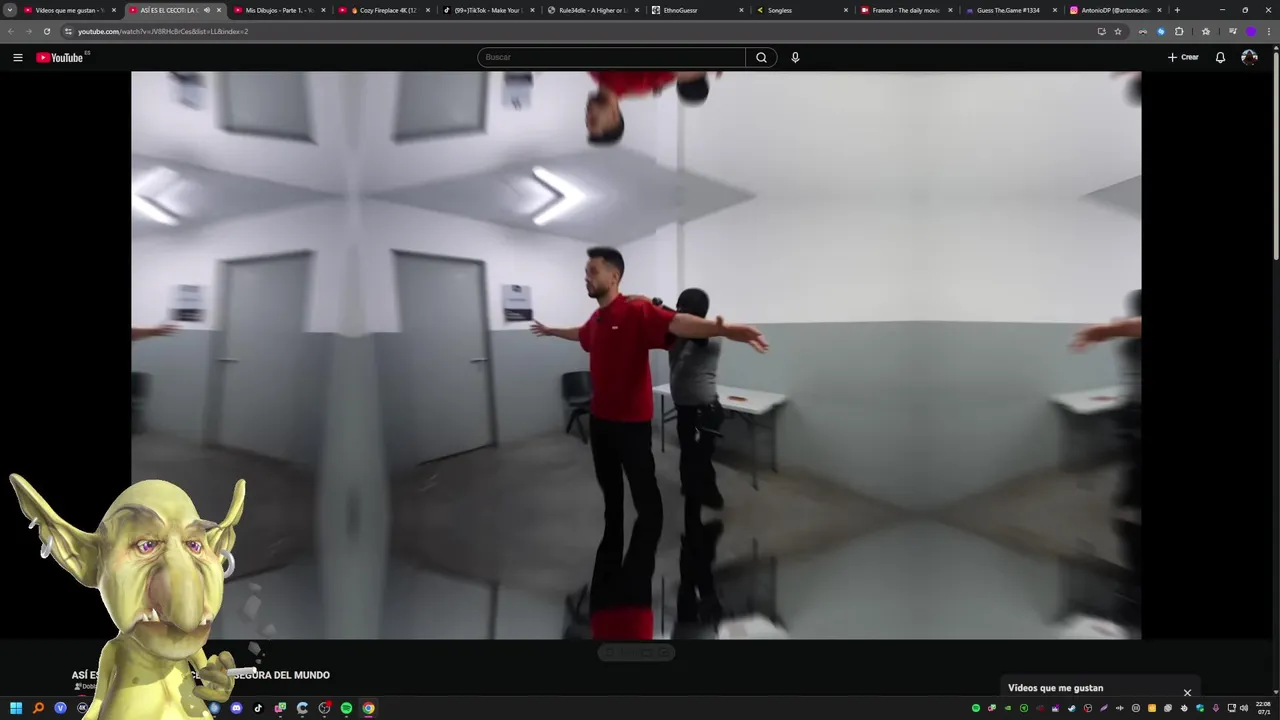Click the youtube.com address bar URL
The width and height of the screenshot is (1280, 720).
[163, 31]
